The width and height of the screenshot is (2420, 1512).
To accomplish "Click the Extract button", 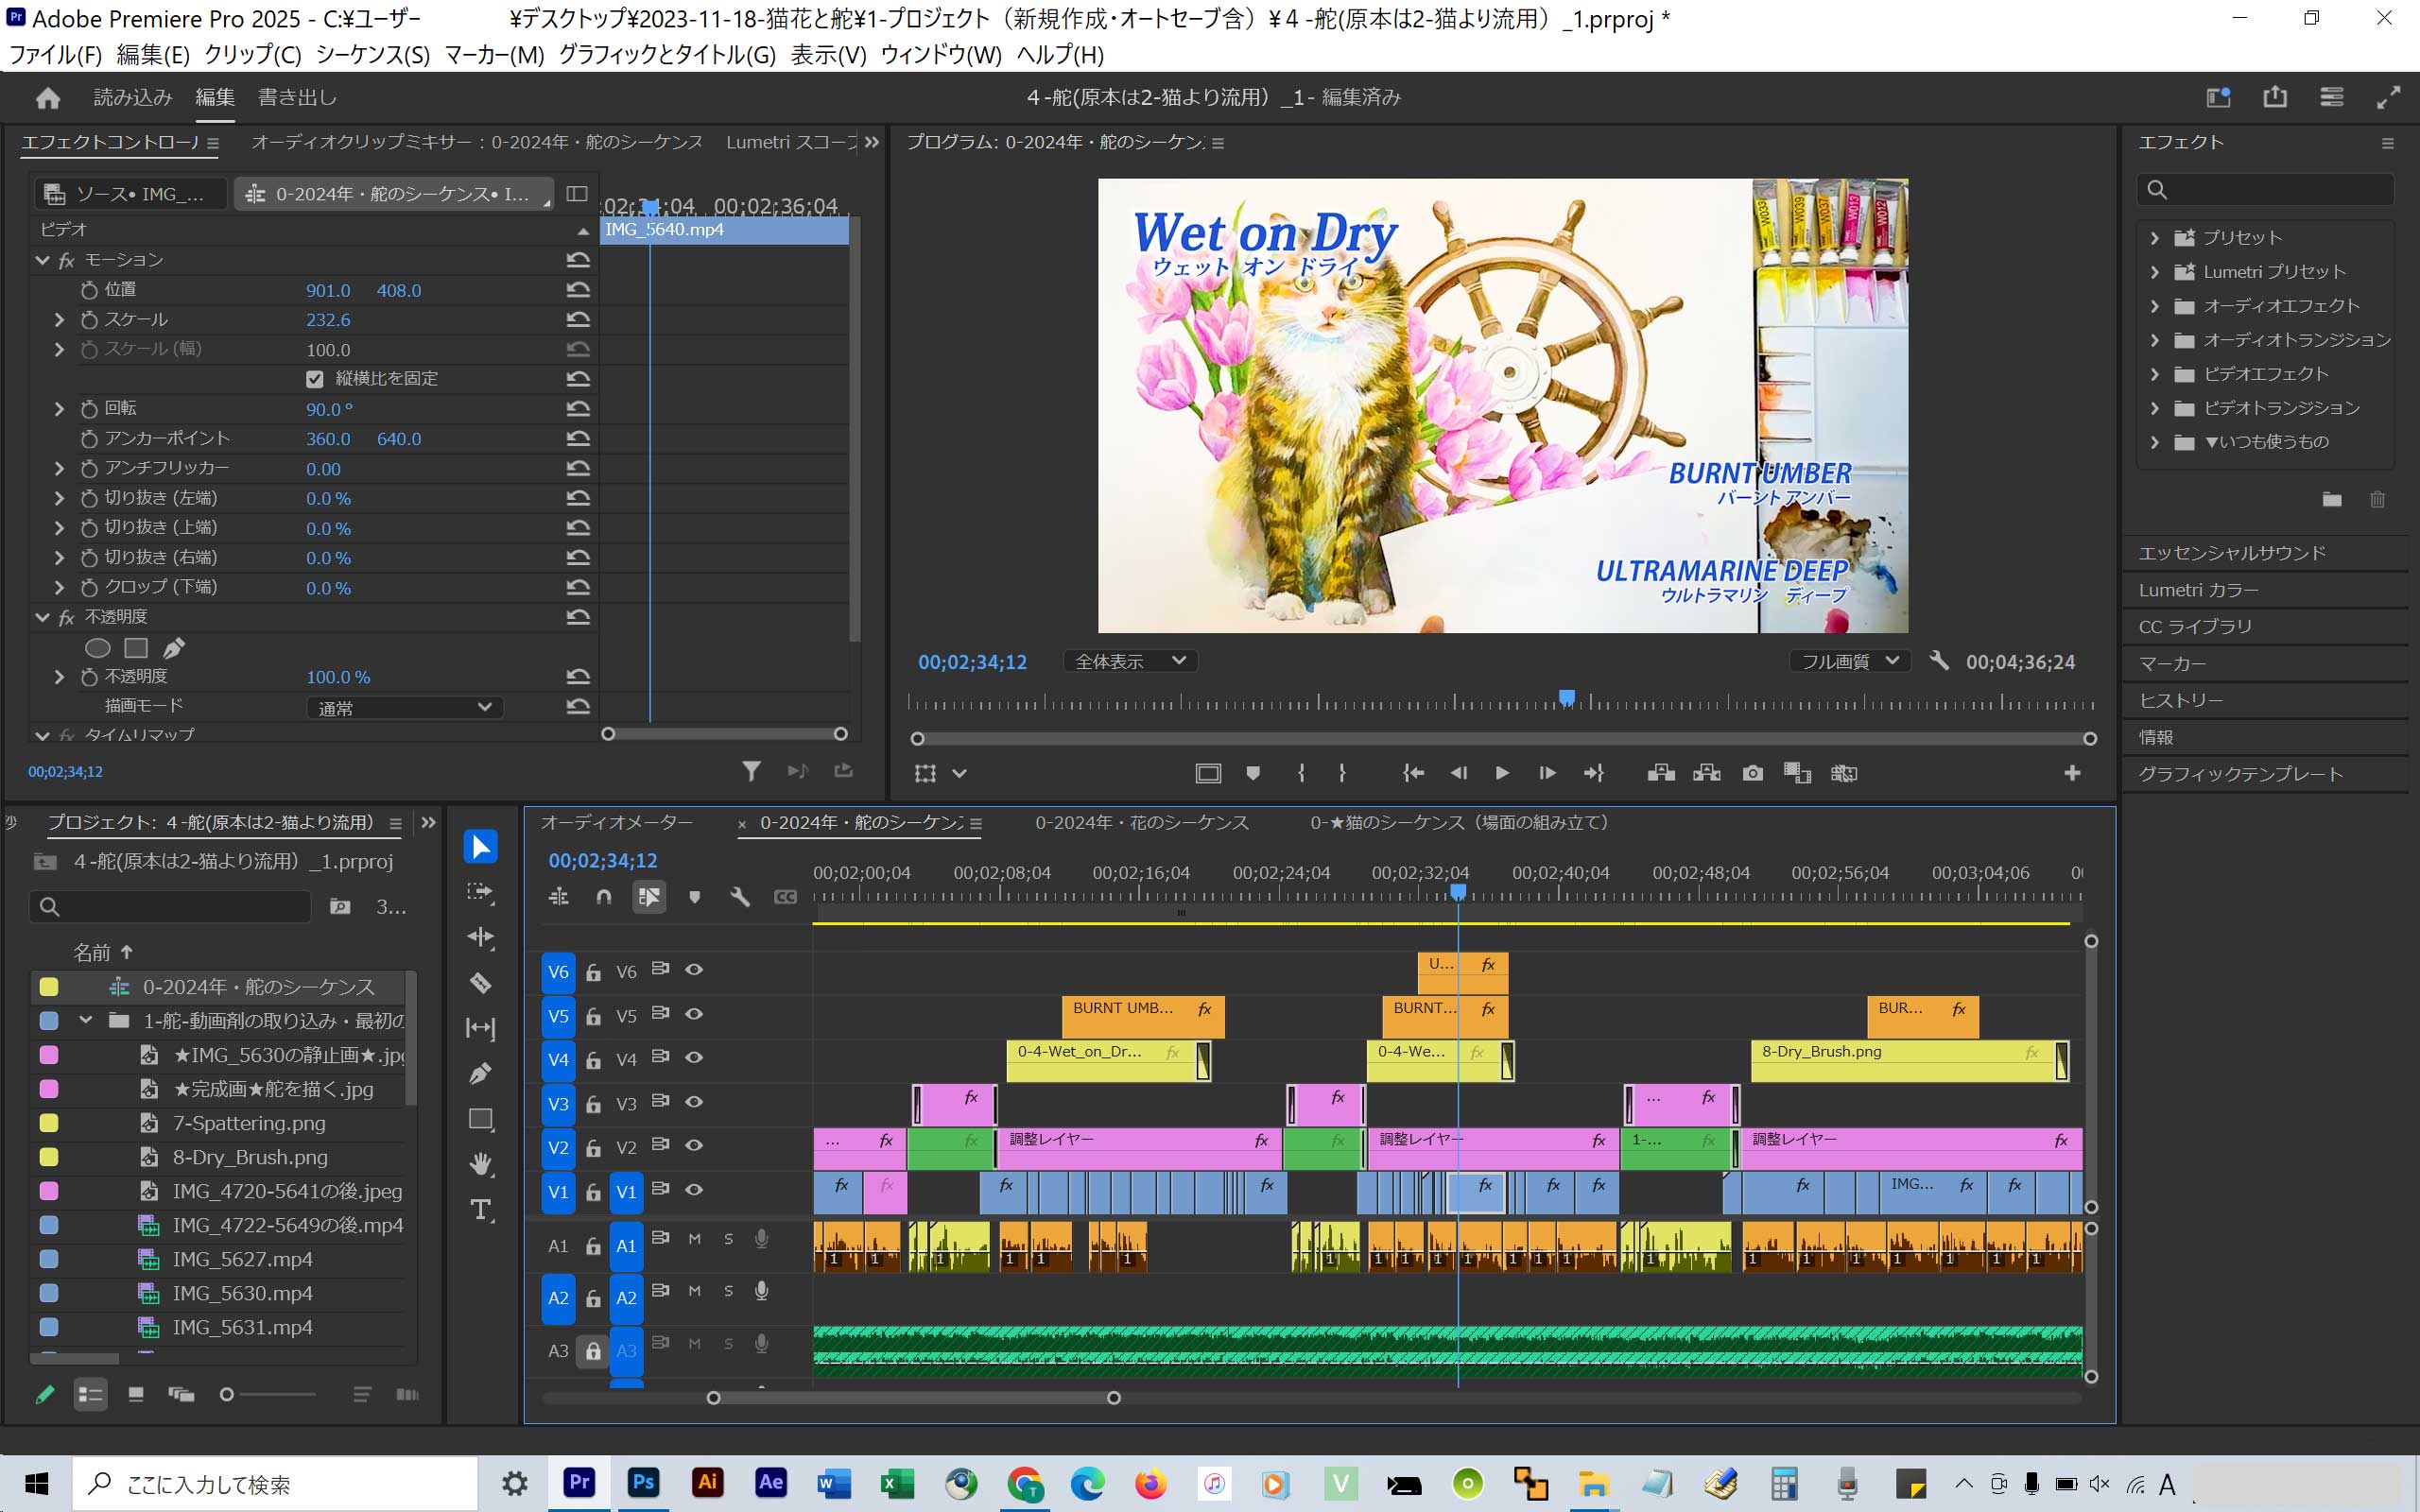I will click(x=1707, y=773).
